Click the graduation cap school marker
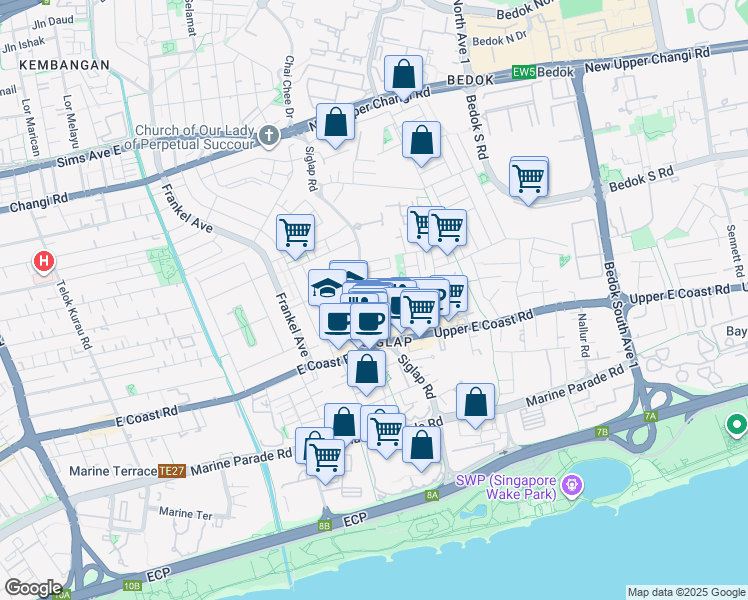 click(327, 288)
